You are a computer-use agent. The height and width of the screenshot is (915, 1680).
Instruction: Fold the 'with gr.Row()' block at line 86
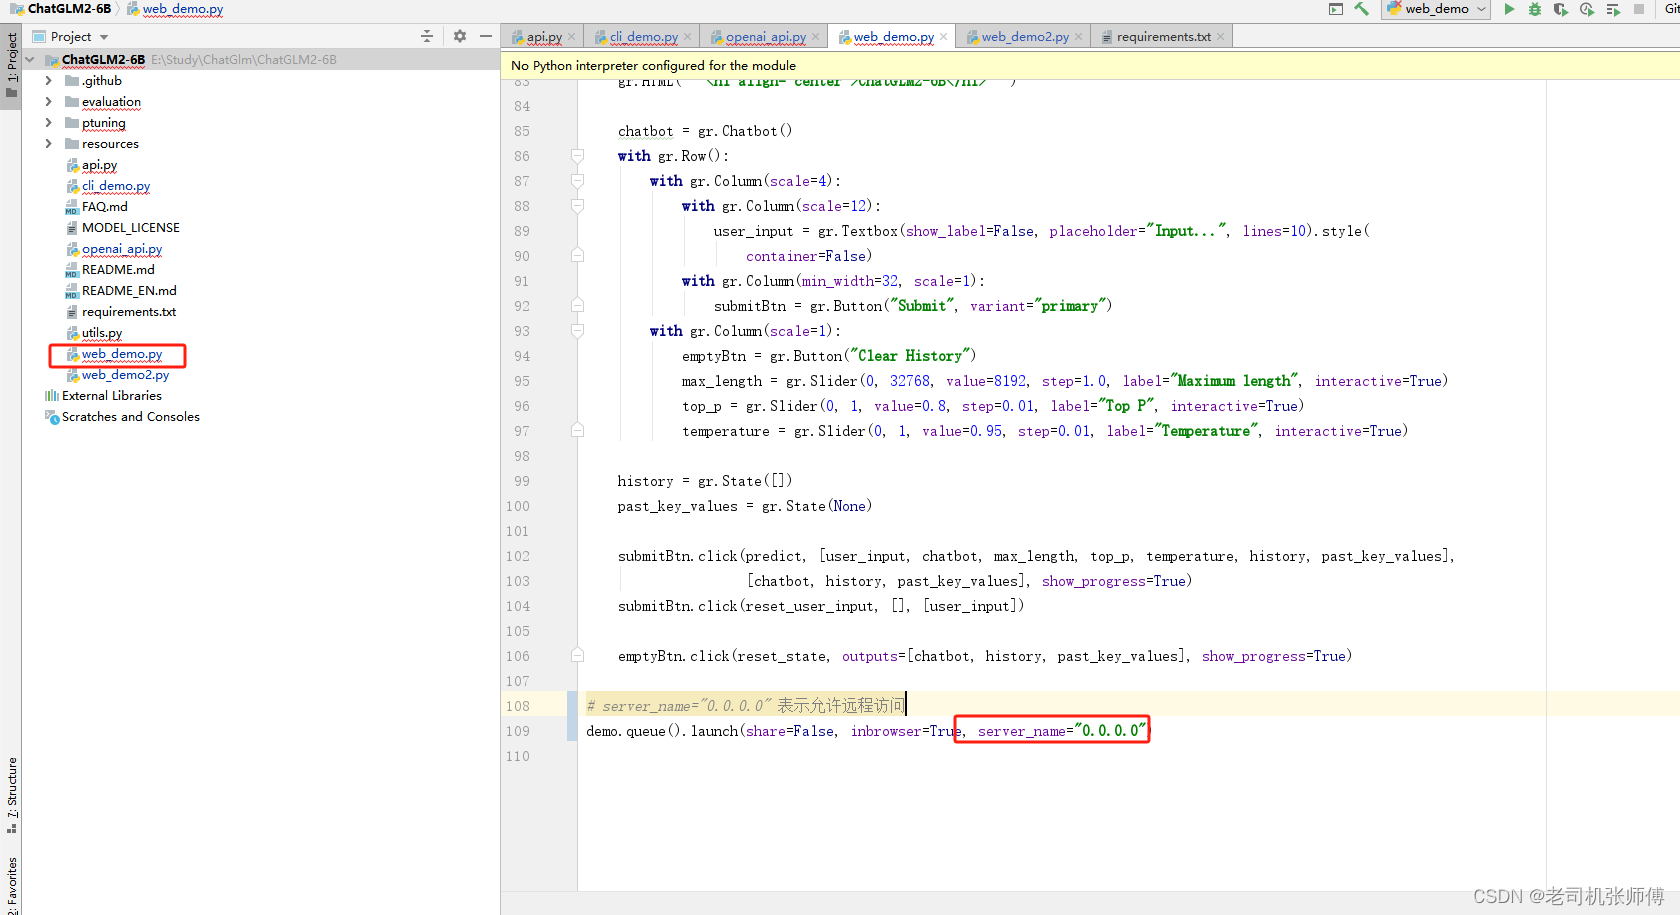(577, 156)
